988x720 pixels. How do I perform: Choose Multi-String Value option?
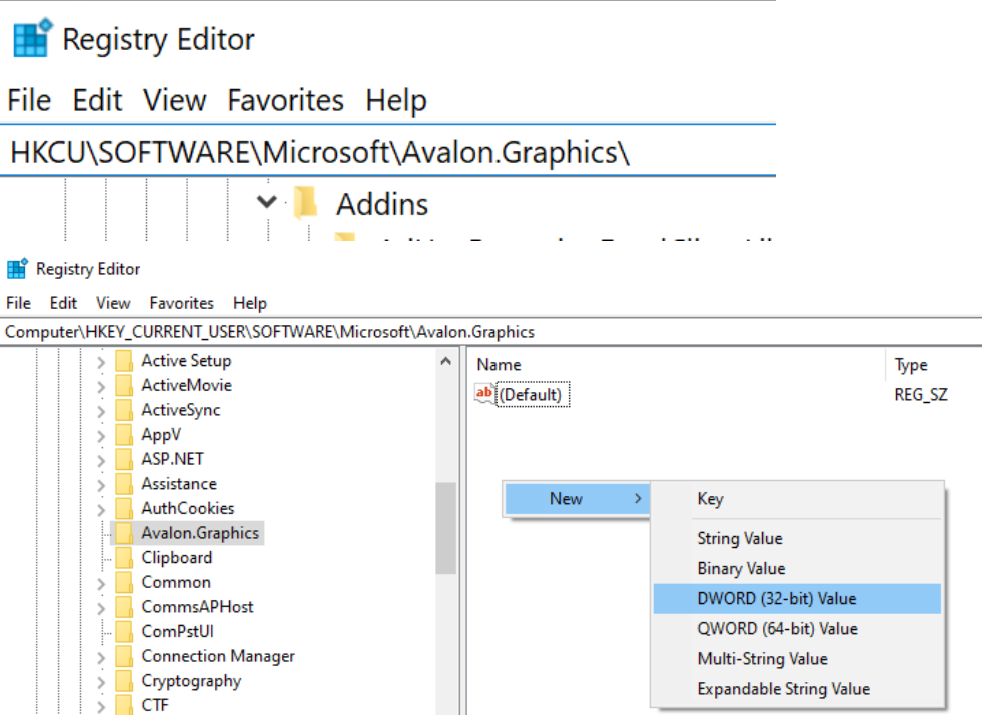tap(797, 659)
